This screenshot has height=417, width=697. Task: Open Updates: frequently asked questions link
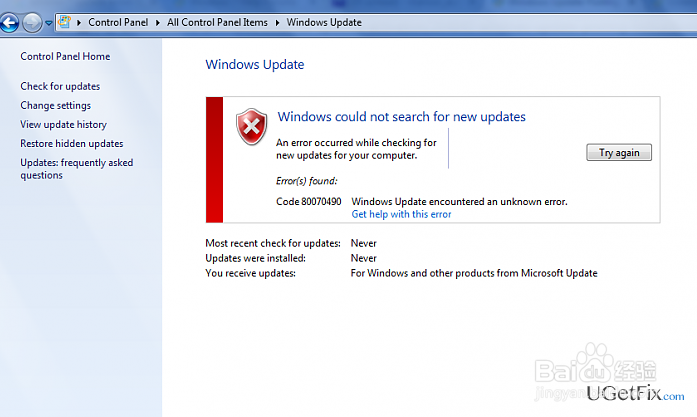point(76,169)
